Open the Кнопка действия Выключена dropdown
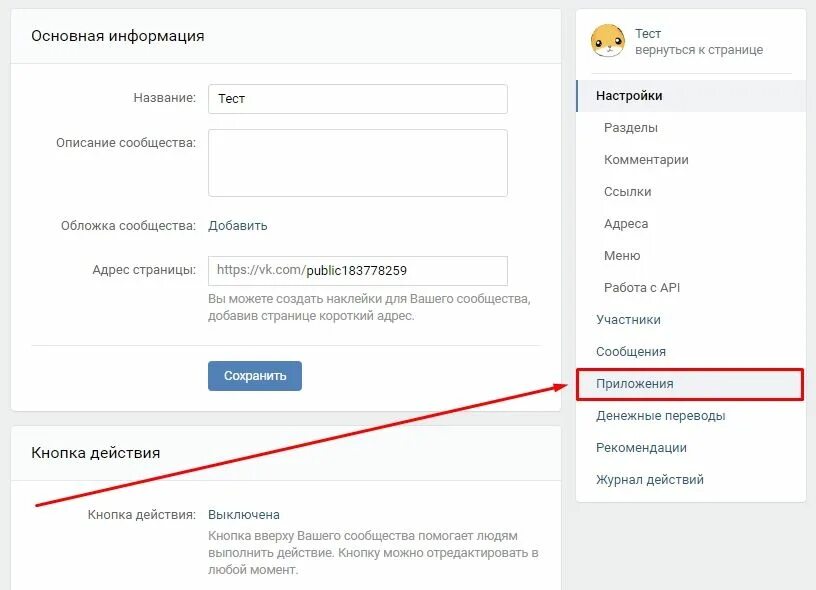Viewport: 816px width, 590px height. click(x=244, y=515)
